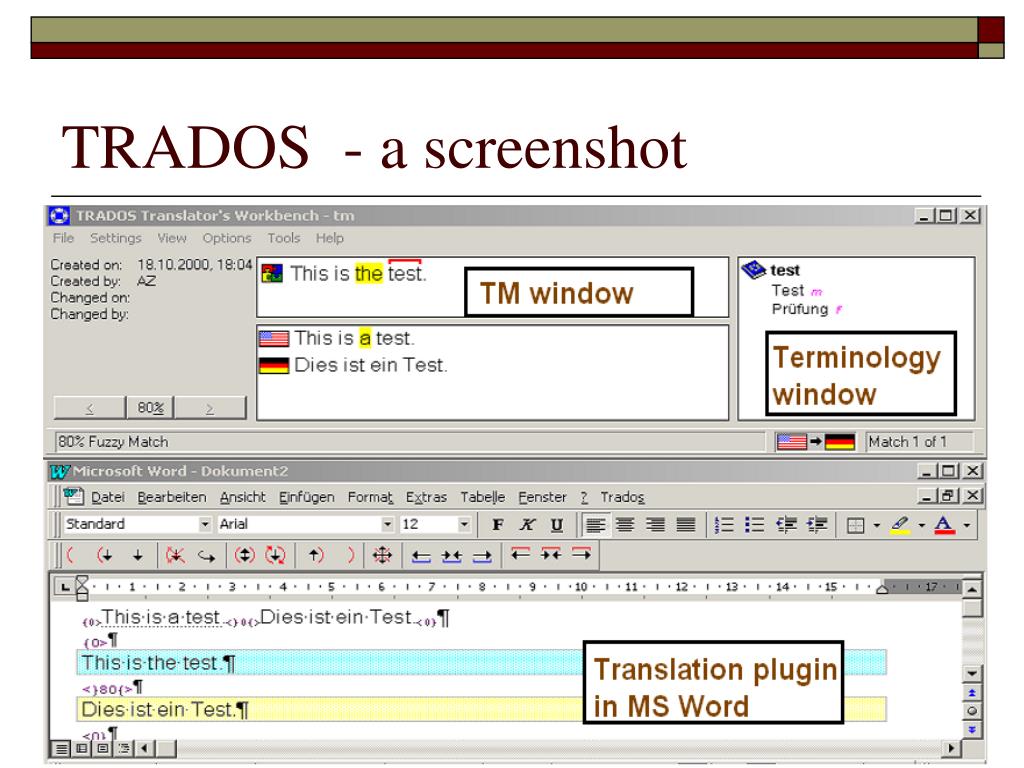Viewport: 1024px width, 768px height.
Task: Click the US-to-German flag language indicator
Action: pyautogui.click(x=816, y=442)
